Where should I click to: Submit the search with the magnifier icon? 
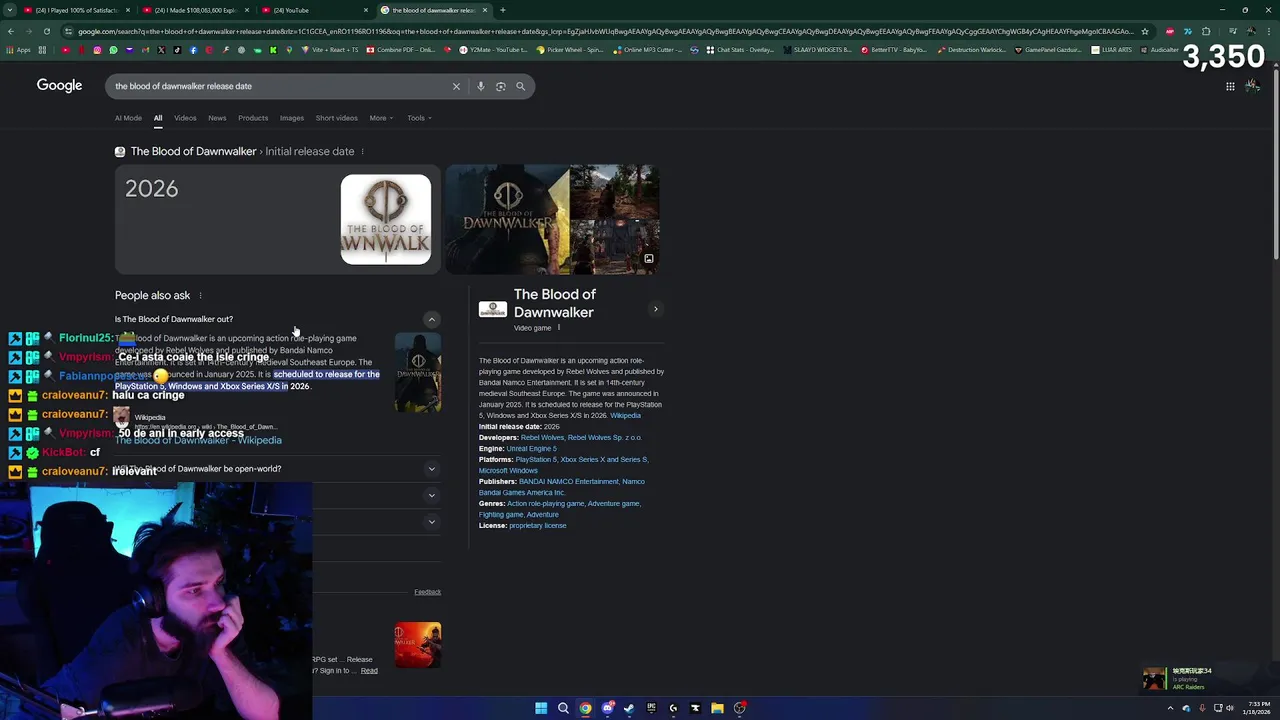520,86
